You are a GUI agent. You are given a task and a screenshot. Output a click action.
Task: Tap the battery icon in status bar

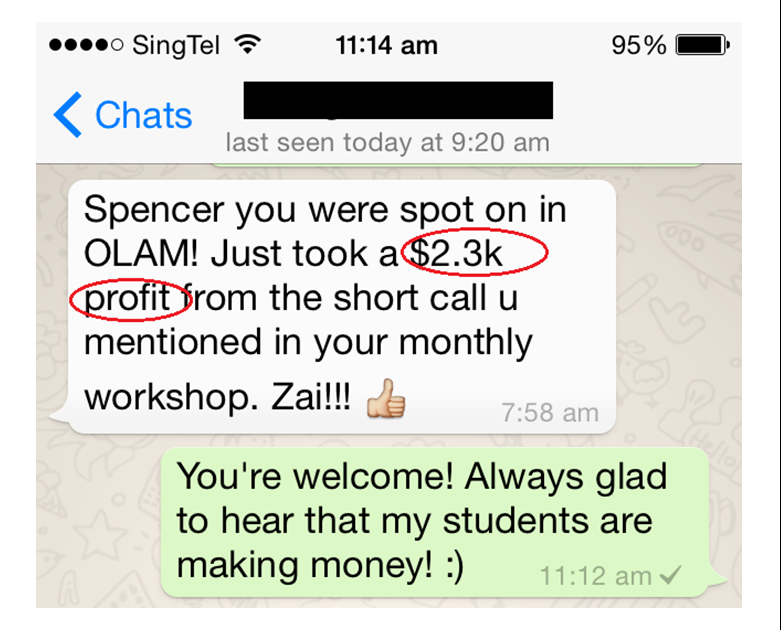703,45
